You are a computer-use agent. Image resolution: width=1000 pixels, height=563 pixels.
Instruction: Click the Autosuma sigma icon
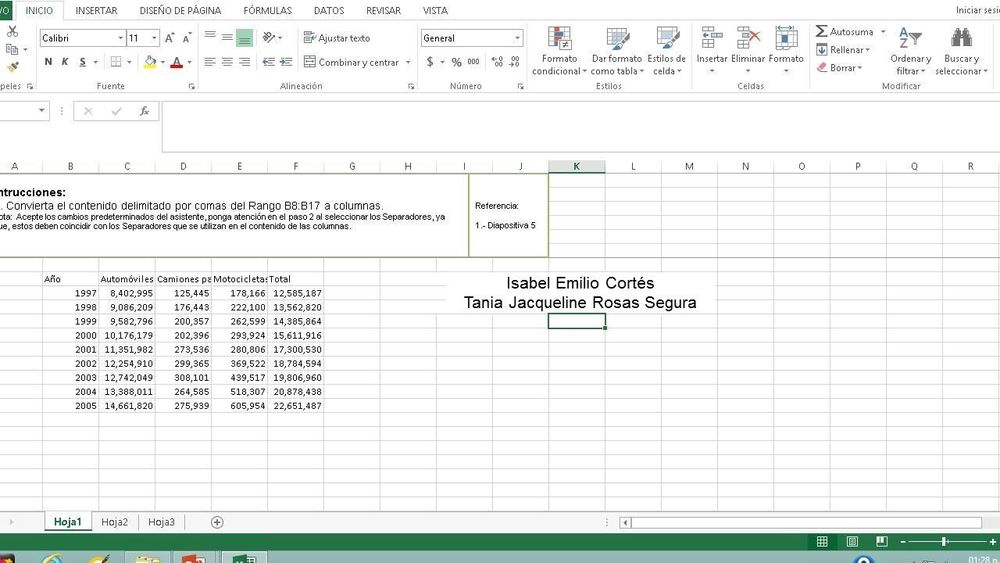point(822,32)
